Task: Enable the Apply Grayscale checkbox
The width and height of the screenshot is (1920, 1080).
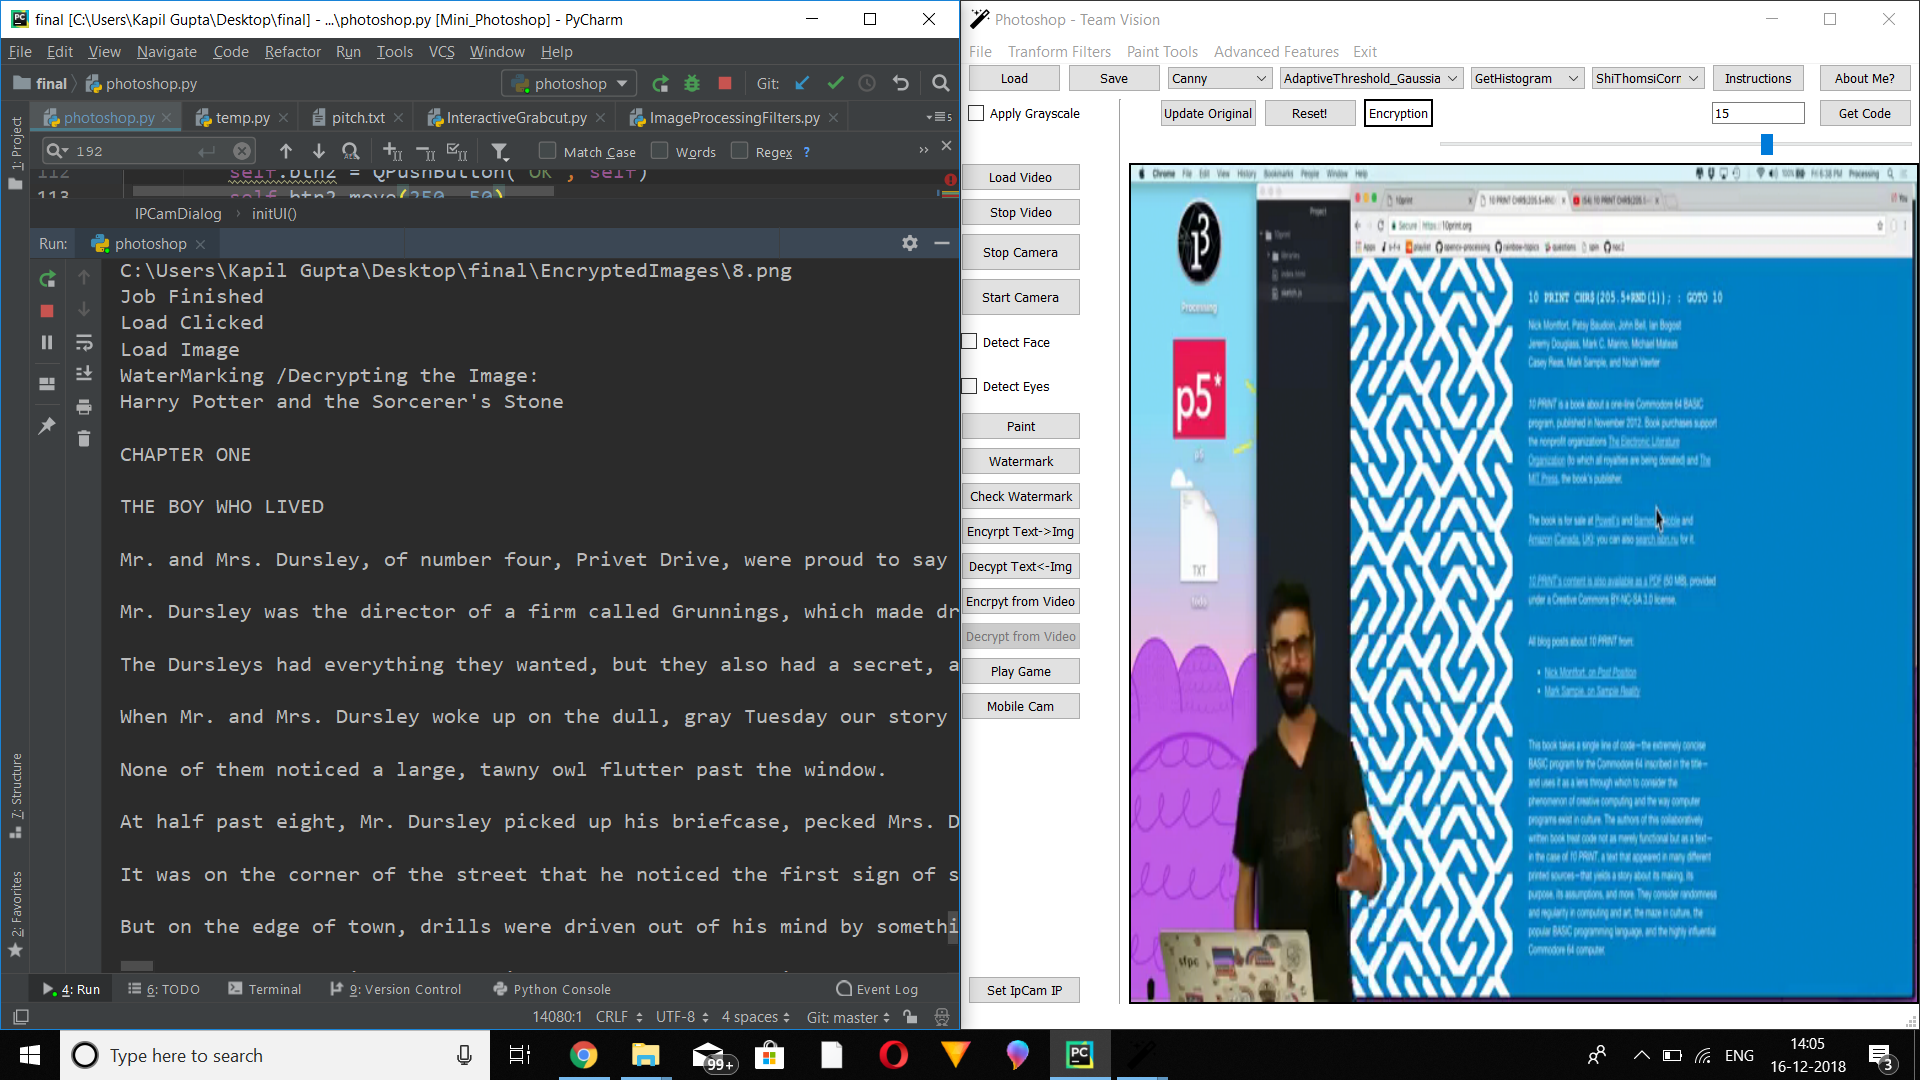Action: point(977,114)
